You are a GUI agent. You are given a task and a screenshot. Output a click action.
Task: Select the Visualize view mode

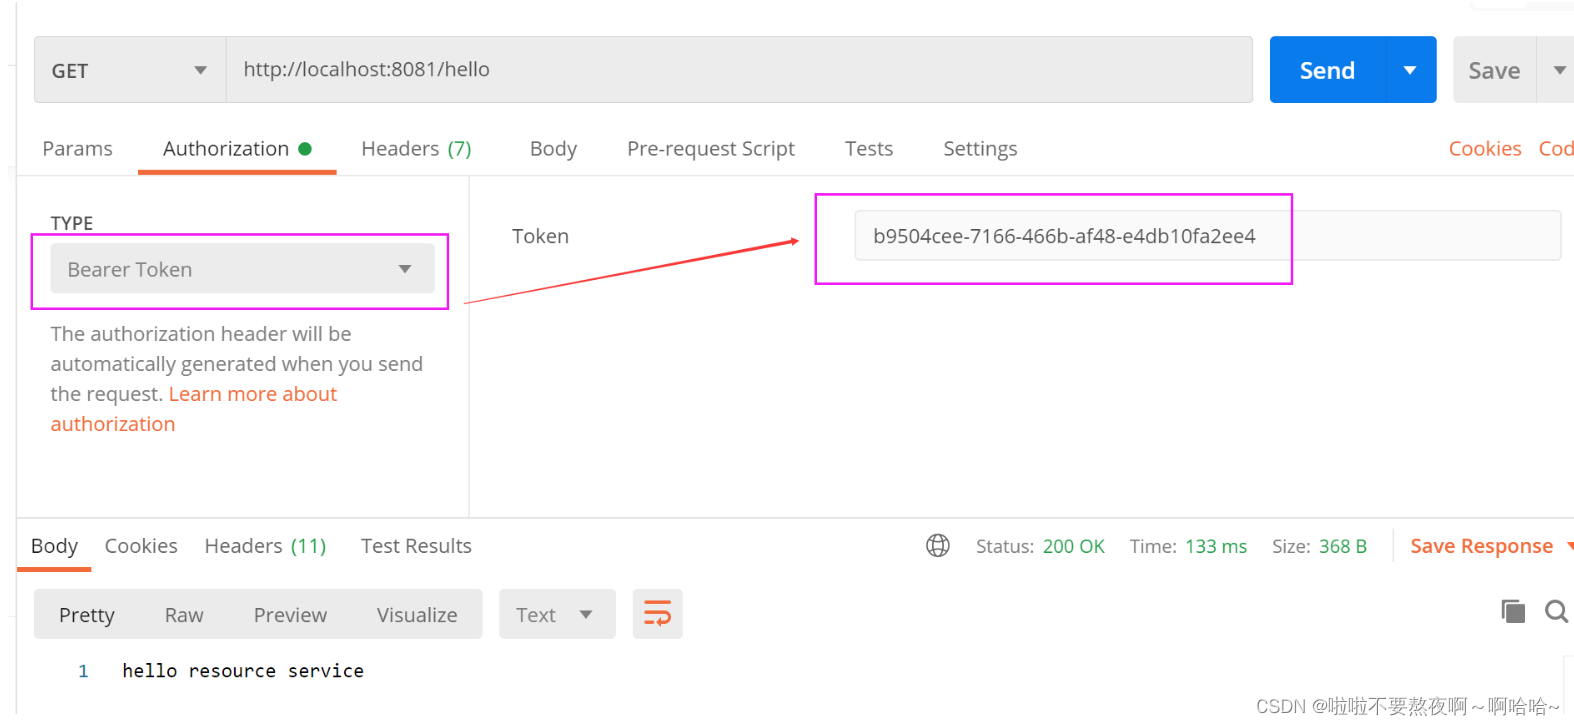click(417, 615)
